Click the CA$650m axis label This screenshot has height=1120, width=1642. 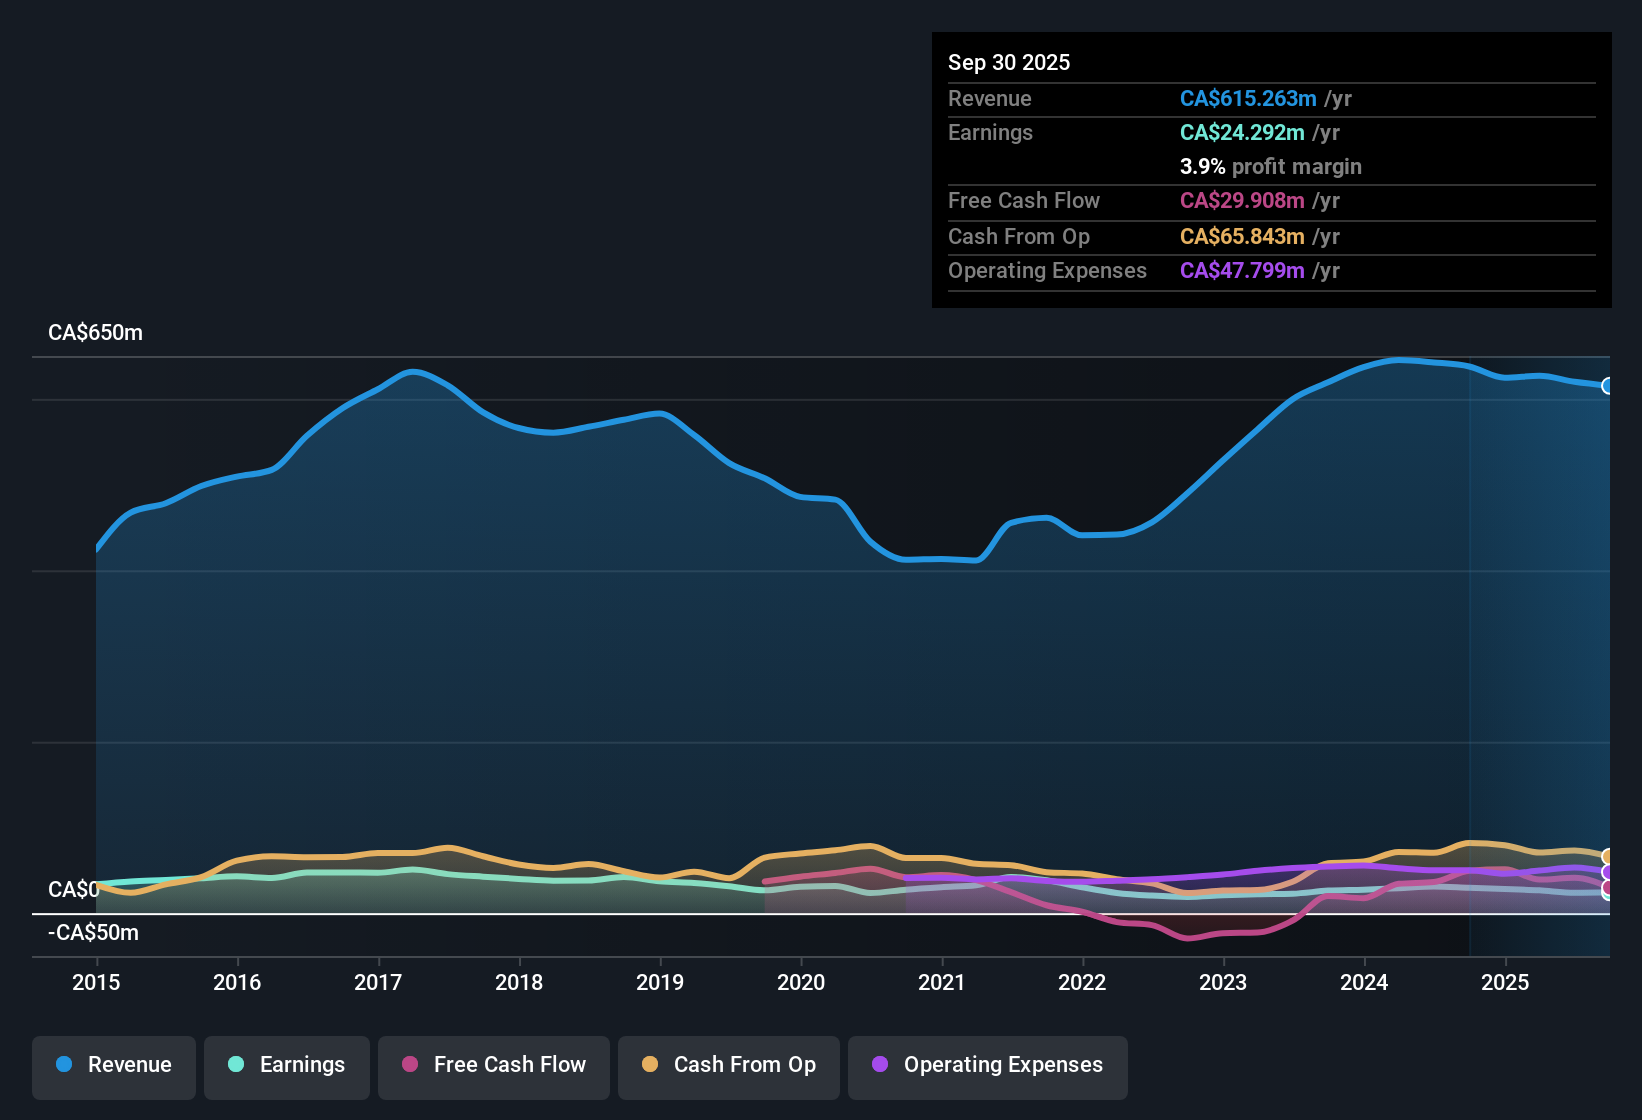[95, 332]
